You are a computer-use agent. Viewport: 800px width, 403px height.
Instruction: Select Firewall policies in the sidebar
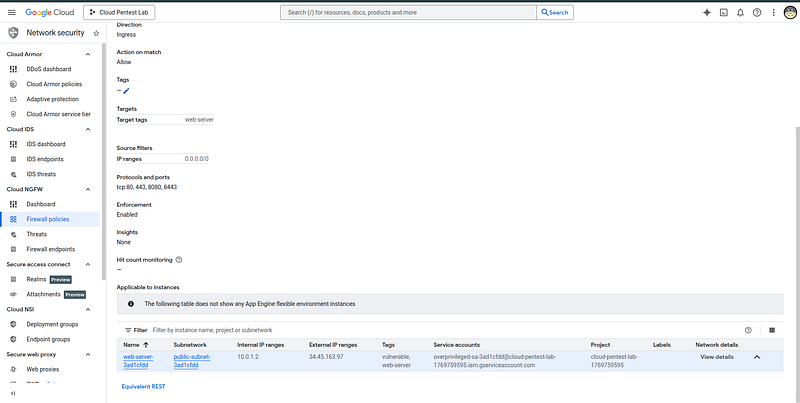tap(50, 219)
